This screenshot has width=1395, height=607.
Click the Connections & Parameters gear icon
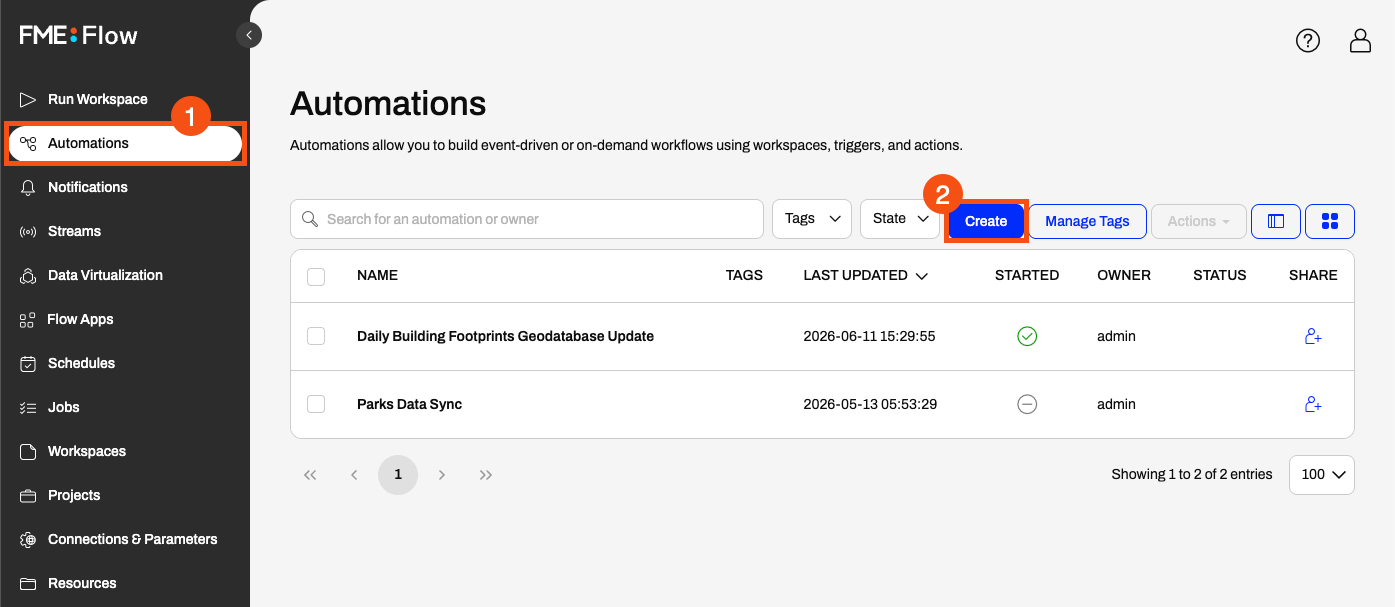[28, 539]
